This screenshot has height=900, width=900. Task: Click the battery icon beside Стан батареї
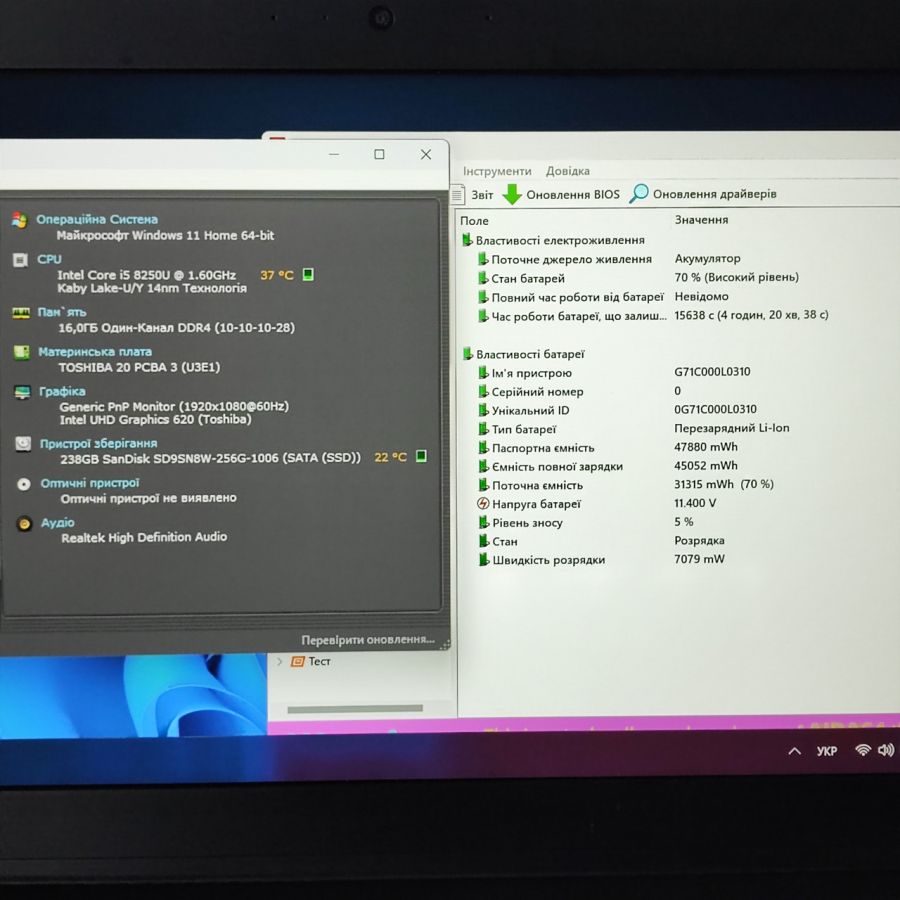coord(483,278)
